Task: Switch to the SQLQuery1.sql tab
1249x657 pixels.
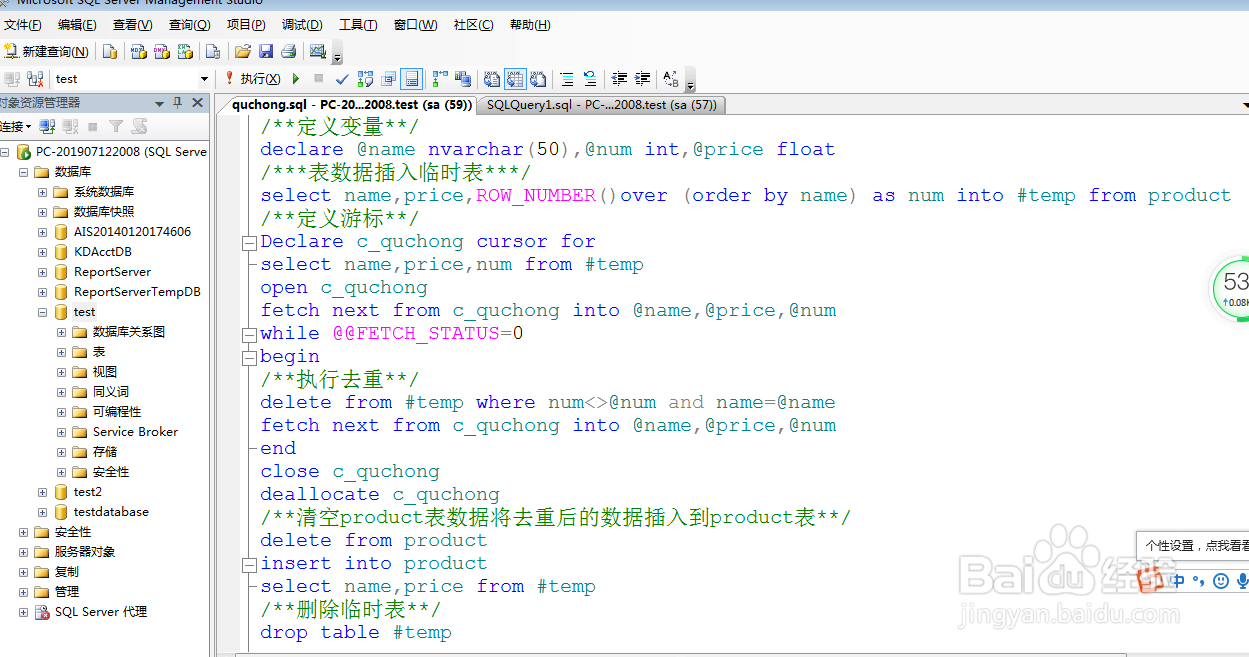Action: pyautogui.click(x=601, y=104)
